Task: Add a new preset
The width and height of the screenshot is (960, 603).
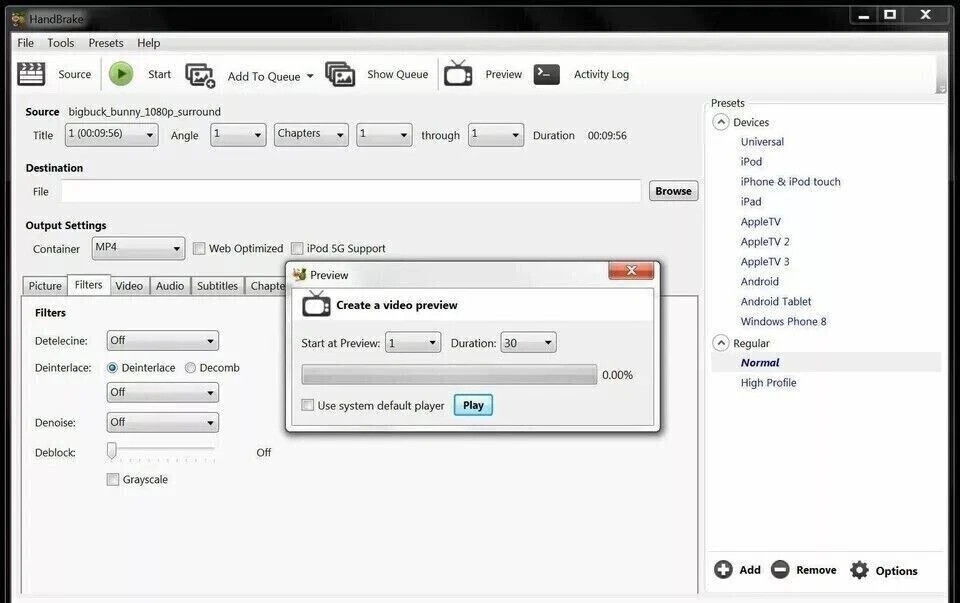Action: point(737,569)
